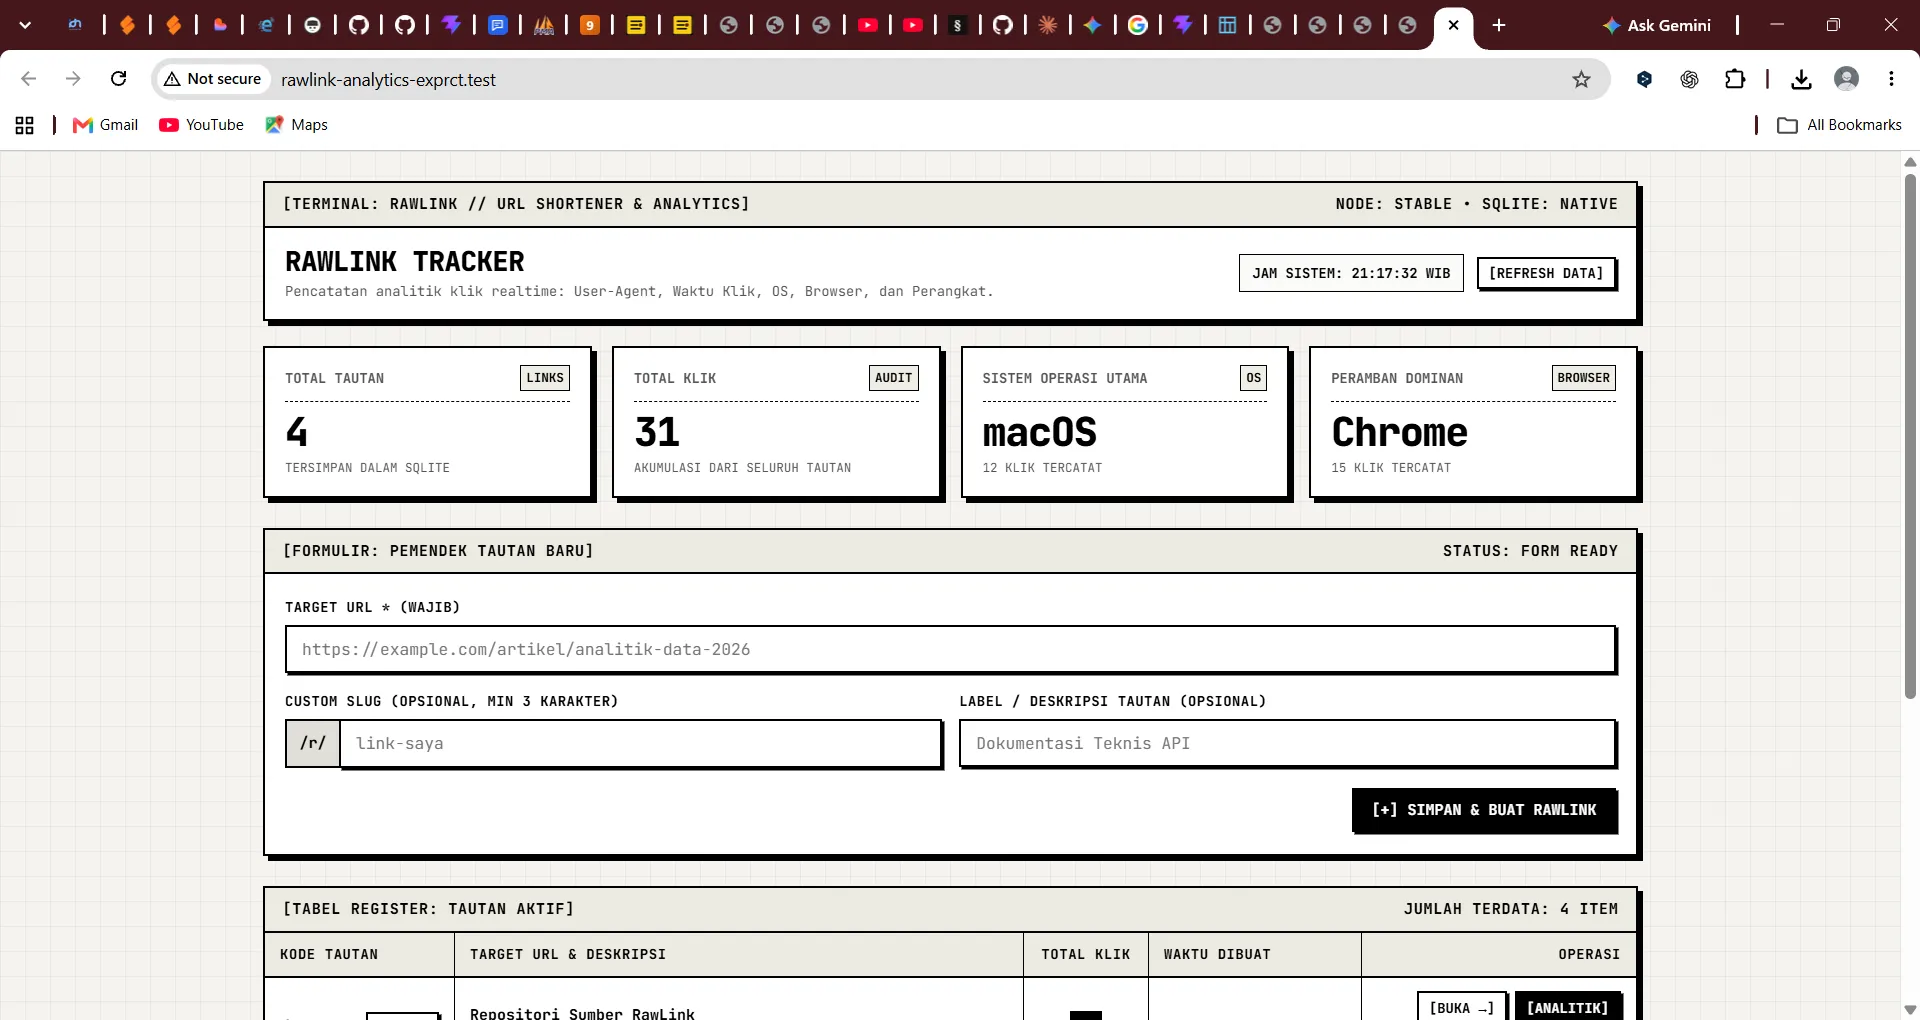Click '[+] SIMPAN & BUAT RAWLINK' button
The image size is (1920, 1020).
pyautogui.click(x=1484, y=810)
